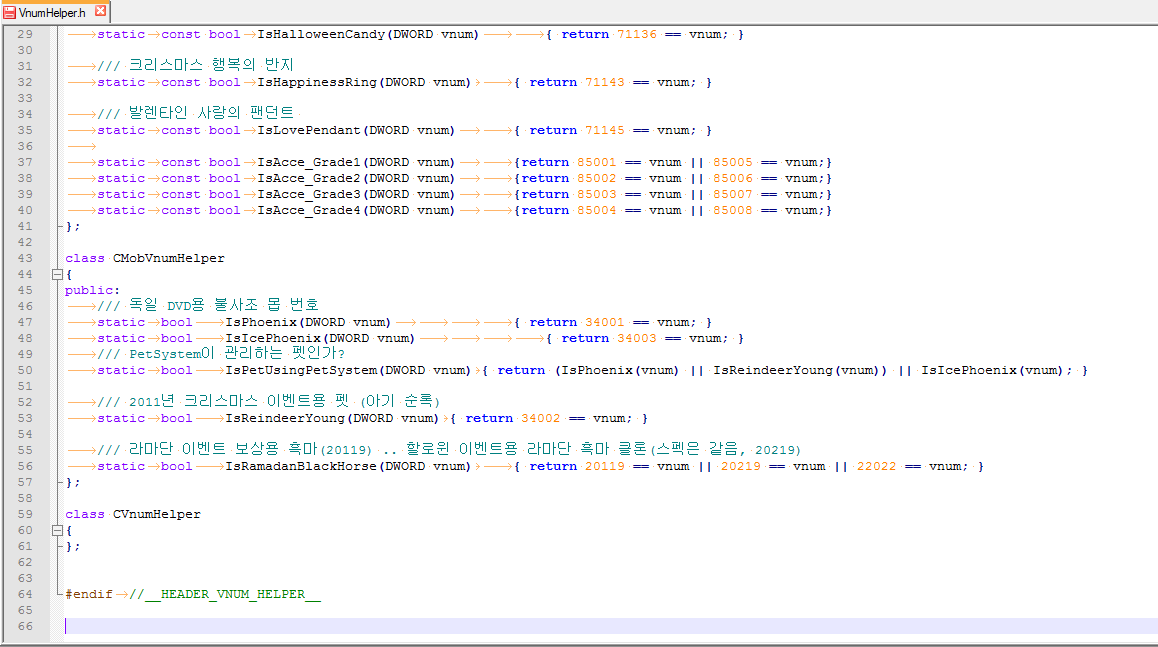Viewport: 1158px width, 647px height.
Task: Click on IsPhoenix function definition name
Action: pyautogui.click(x=261, y=322)
